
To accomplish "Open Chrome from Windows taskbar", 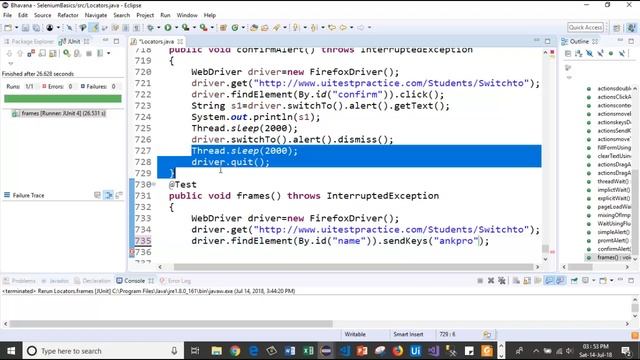I will (235, 351).
